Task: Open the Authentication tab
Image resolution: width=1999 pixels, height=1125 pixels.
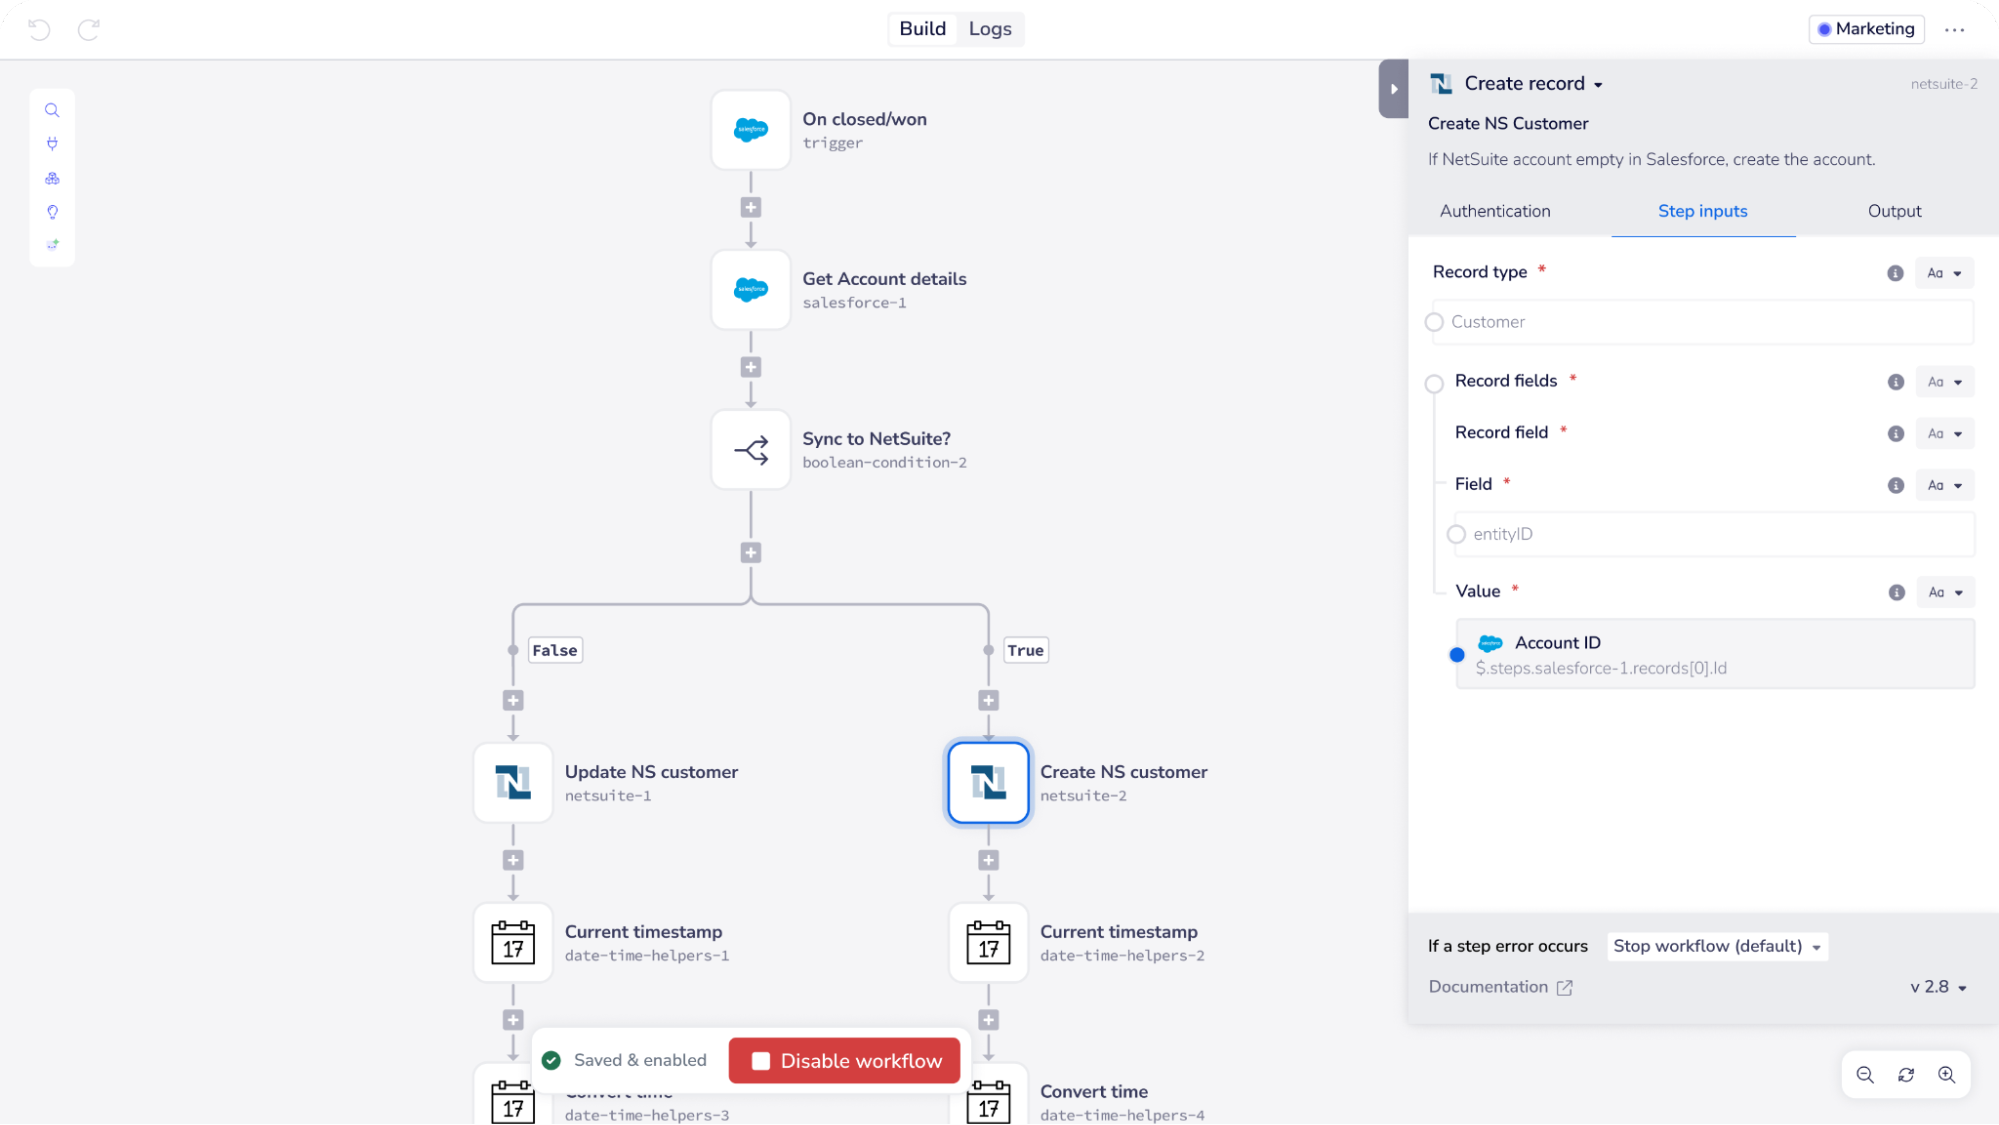Action: 1494,211
